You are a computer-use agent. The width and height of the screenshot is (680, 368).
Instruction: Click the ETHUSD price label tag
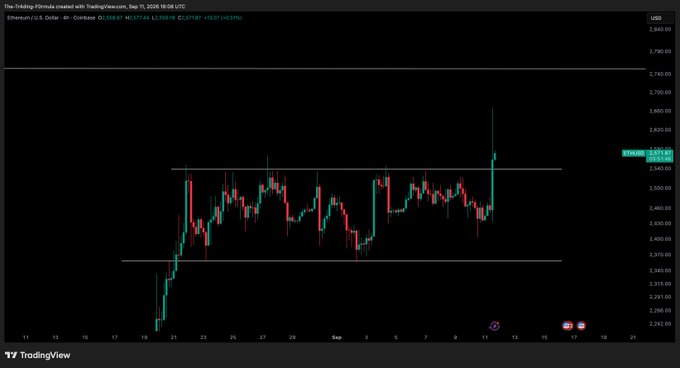(x=634, y=153)
